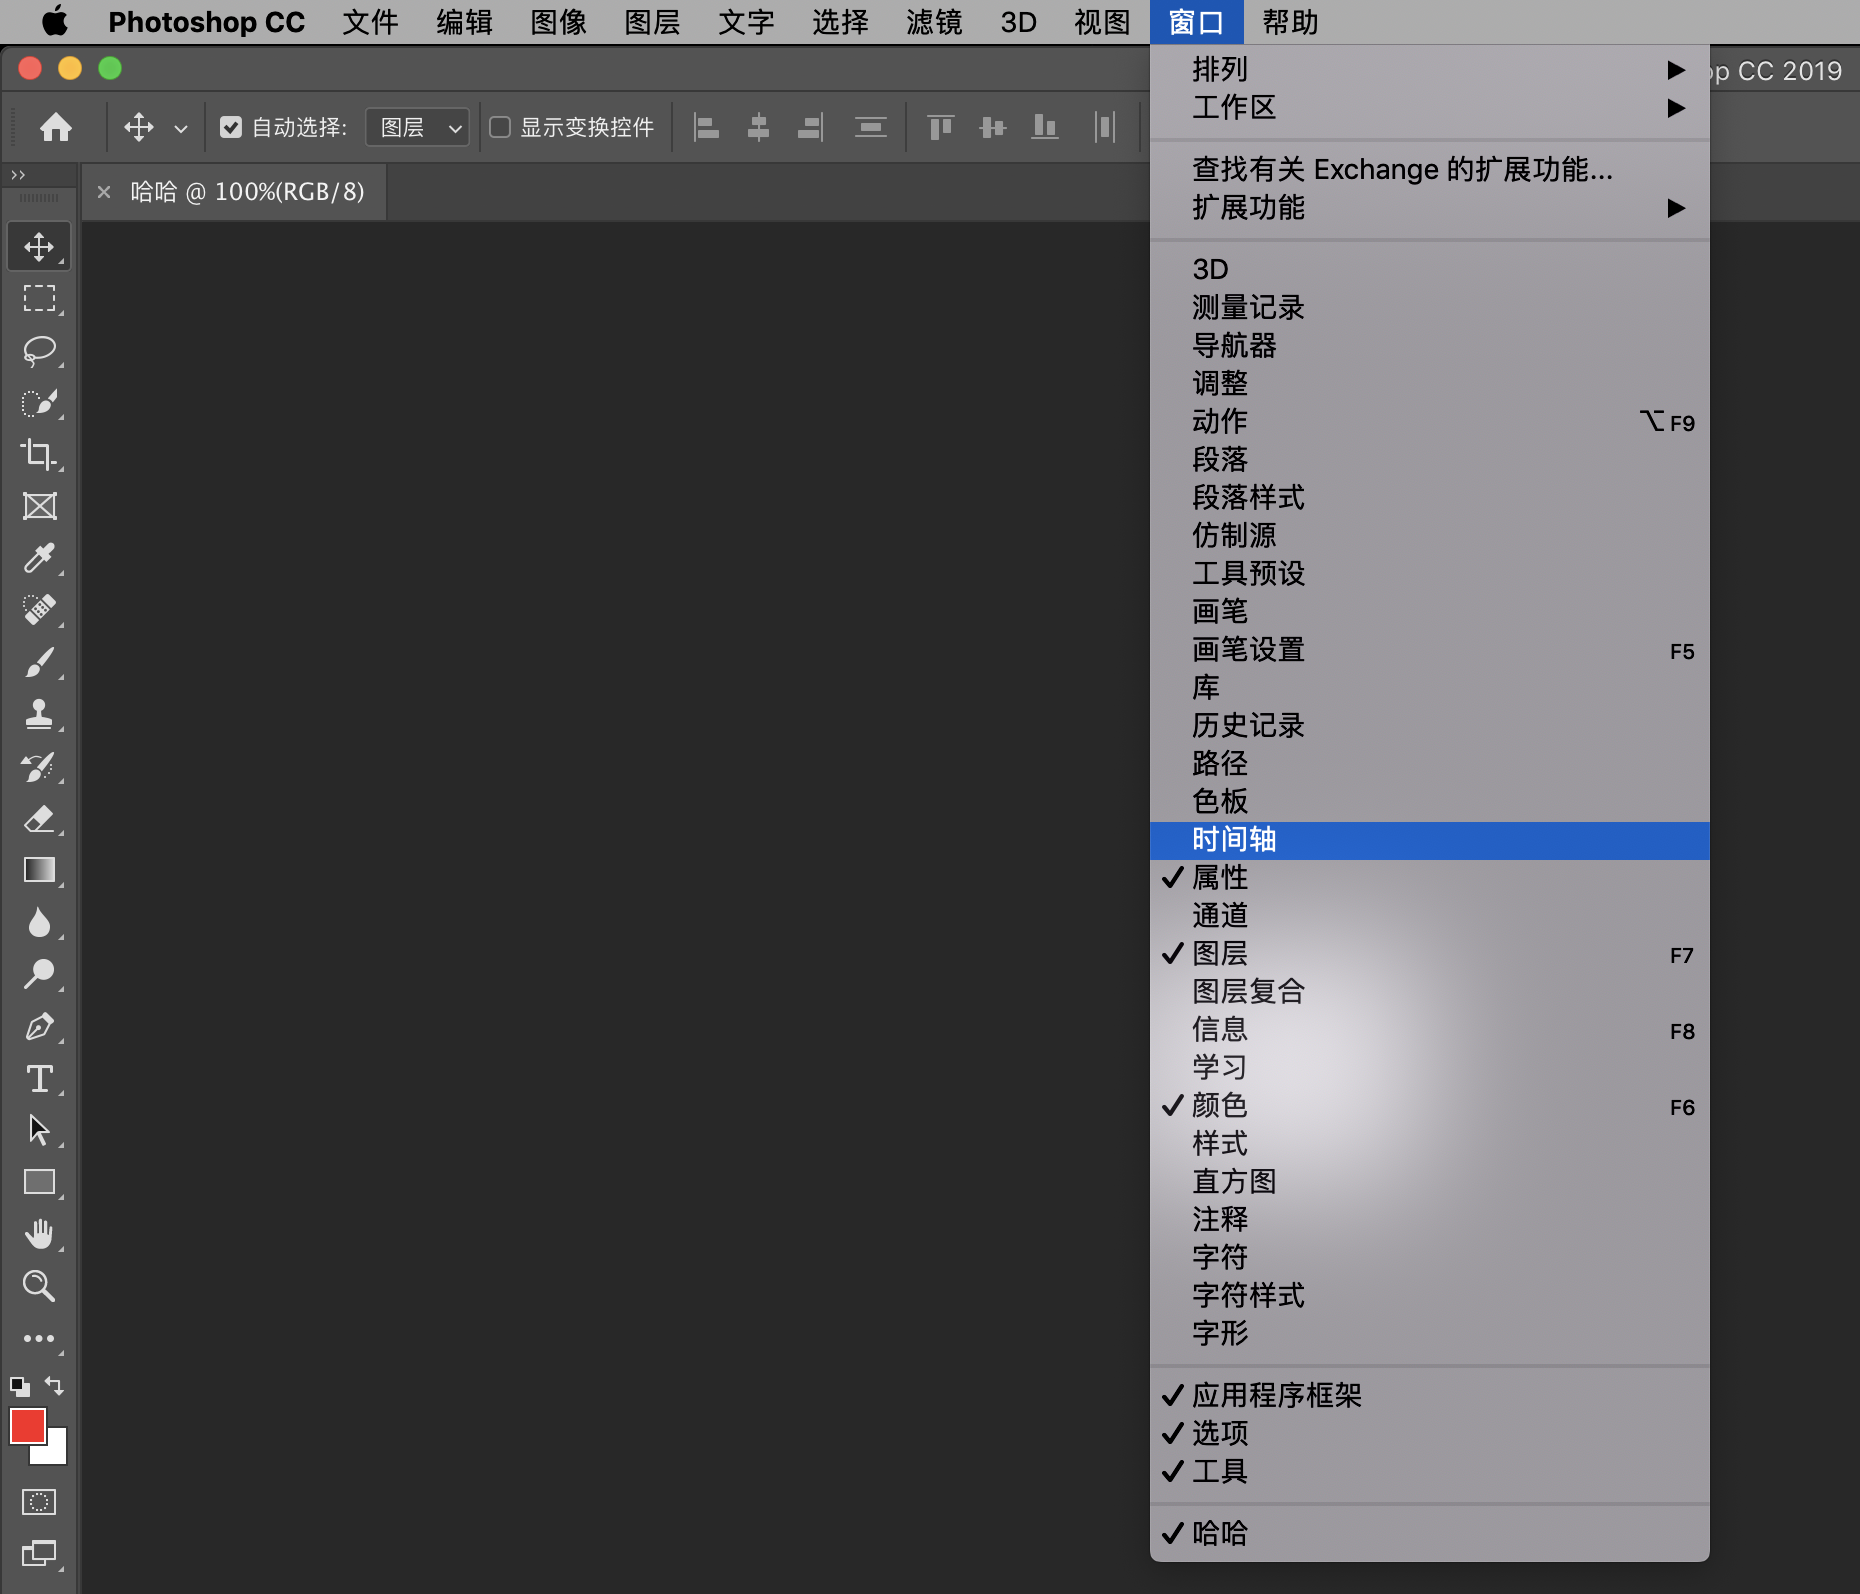Screen dimensions: 1860x1594
Task: Select the Crop tool
Action: click(x=39, y=455)
